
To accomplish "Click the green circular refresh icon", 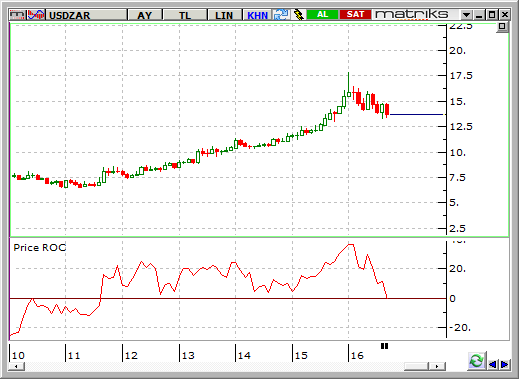I will (477, 361).
